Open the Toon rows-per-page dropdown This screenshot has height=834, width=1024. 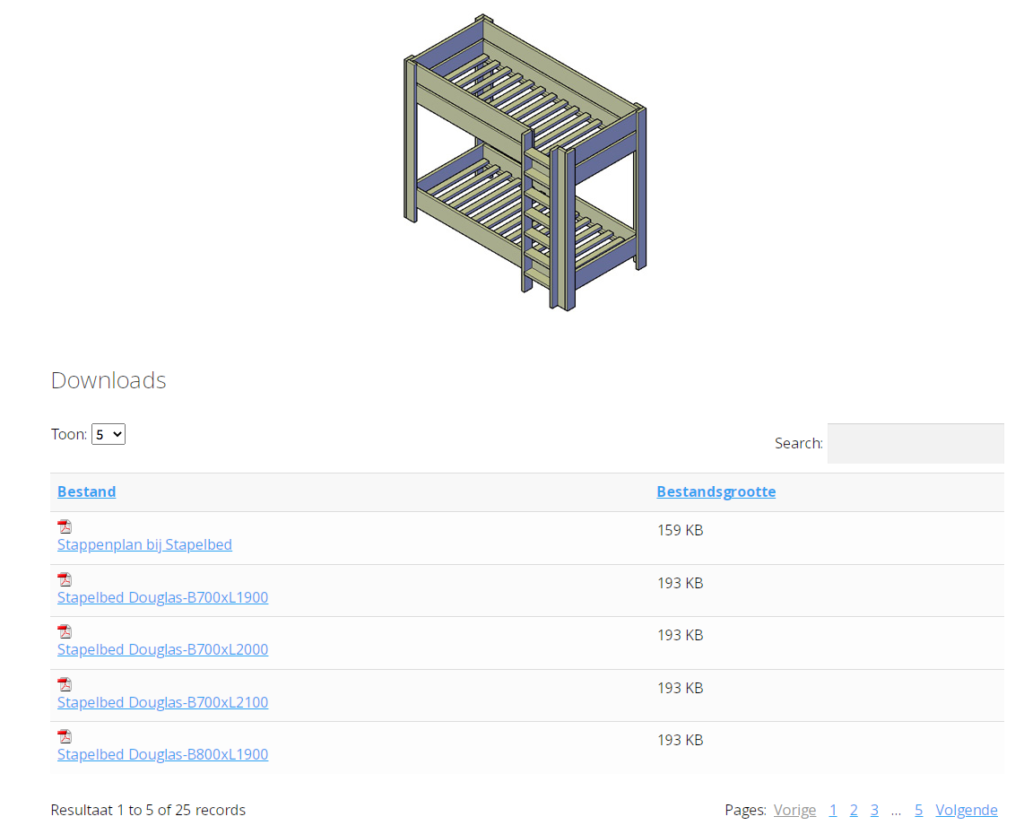pos(108,434)
